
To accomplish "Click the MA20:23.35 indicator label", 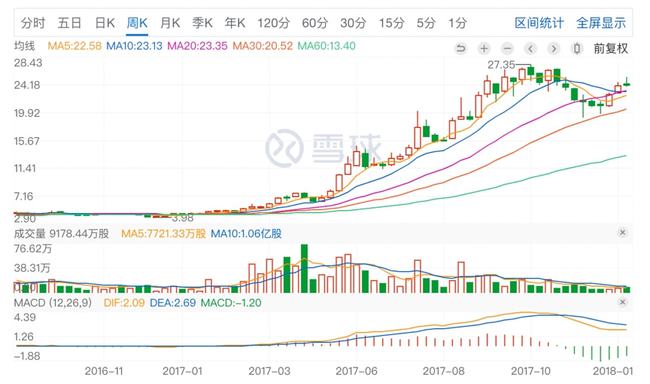I will (x=197, y=46).
